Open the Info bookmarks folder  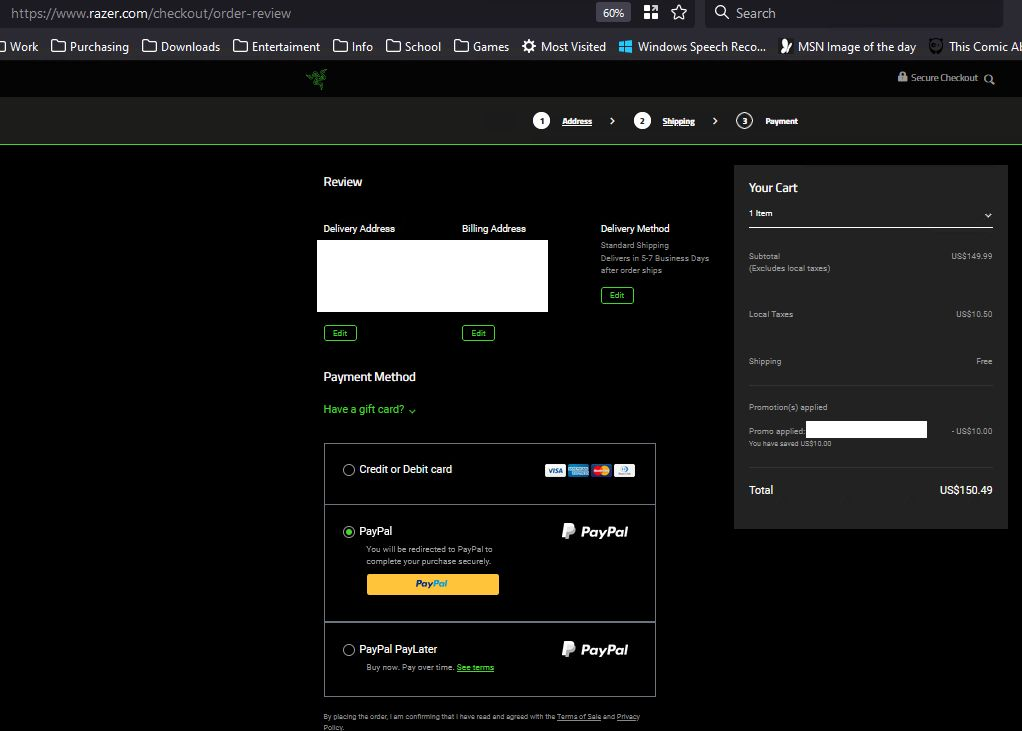(x=353, y=46)
